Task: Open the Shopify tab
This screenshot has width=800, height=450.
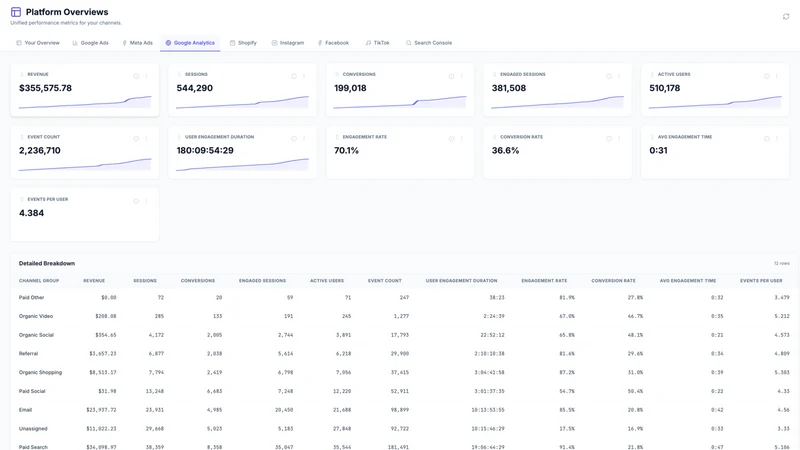Action: pyautogui.click(x=243, y=43)
